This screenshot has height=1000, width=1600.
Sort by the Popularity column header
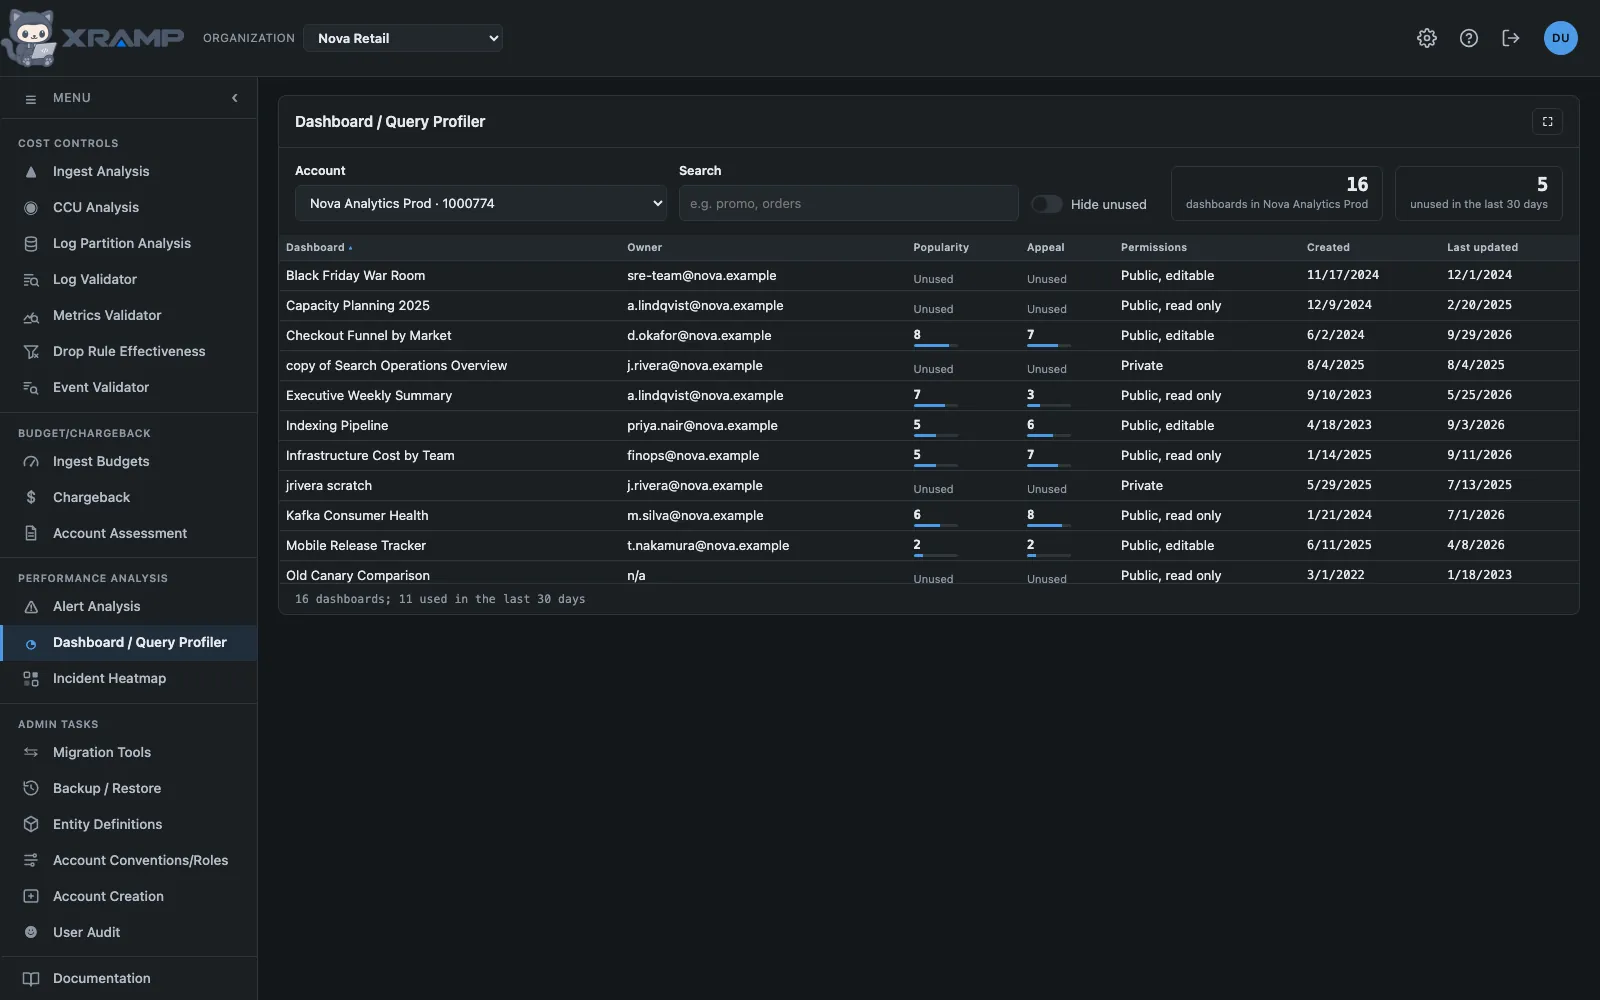click(941, 247)
